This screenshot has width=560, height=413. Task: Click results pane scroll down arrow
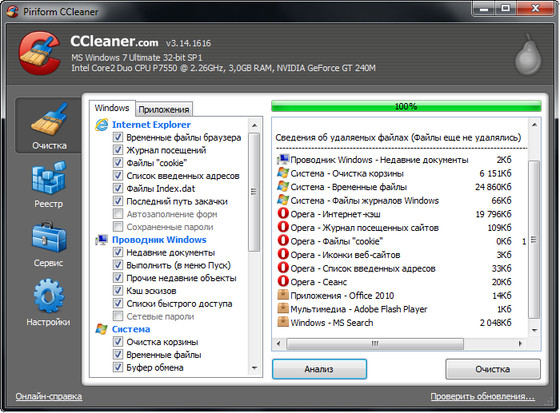pos(534,330)
